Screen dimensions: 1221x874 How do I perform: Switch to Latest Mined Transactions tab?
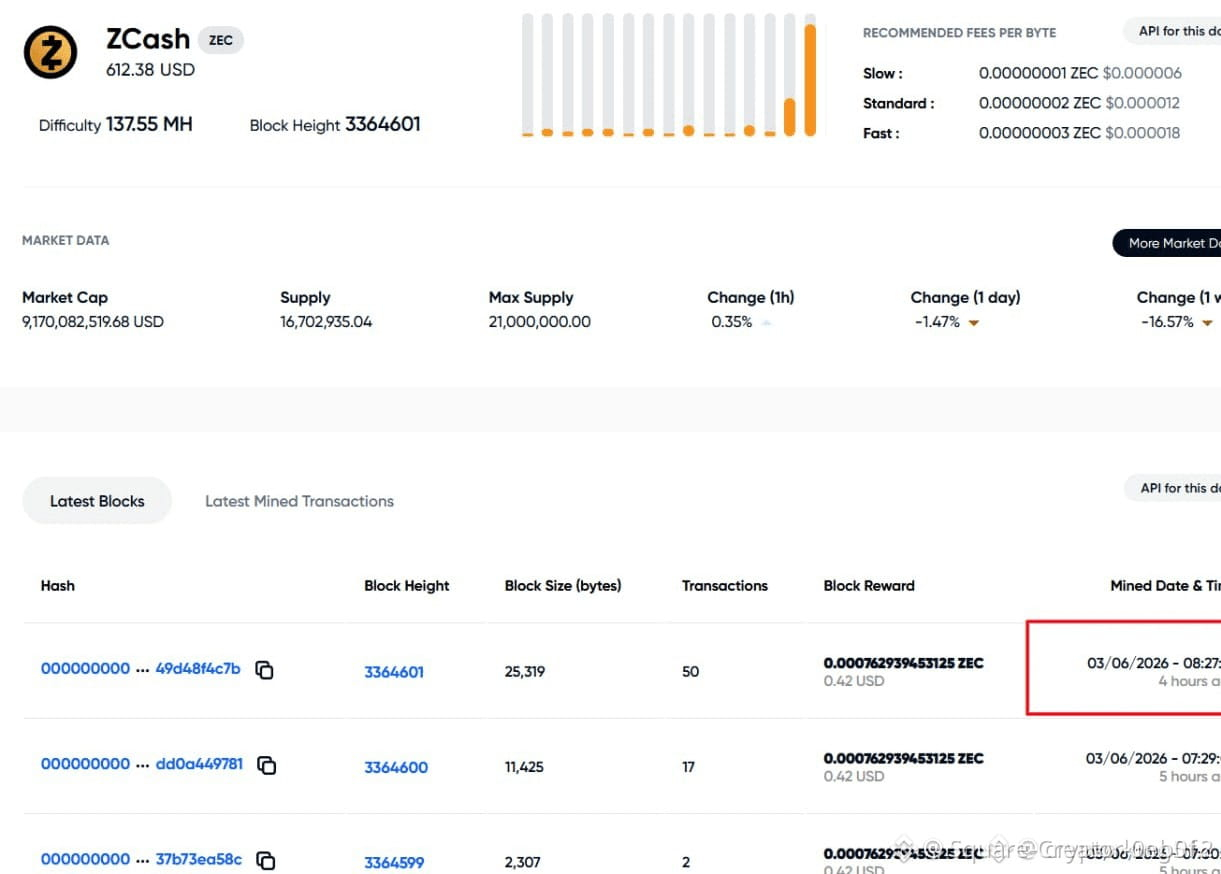coord(299,501)
